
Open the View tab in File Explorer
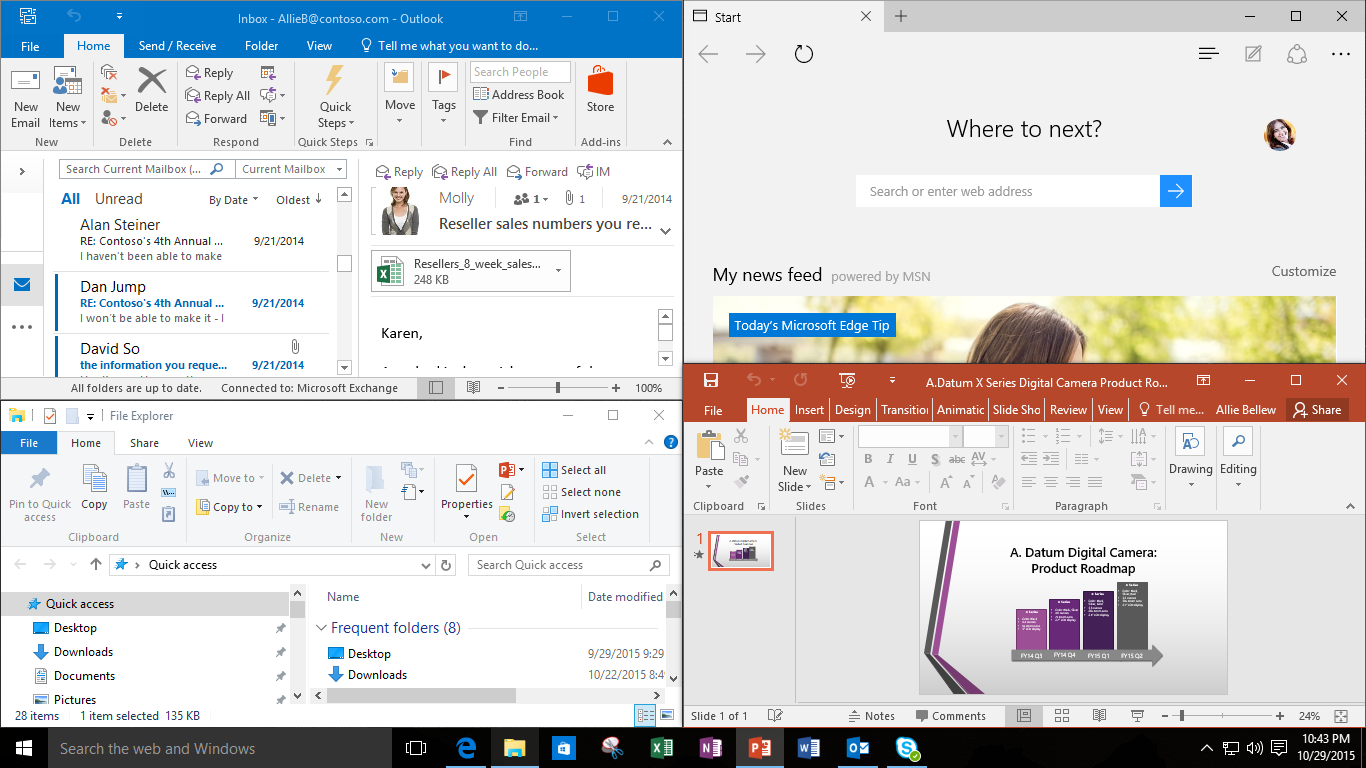click(200, 443)
